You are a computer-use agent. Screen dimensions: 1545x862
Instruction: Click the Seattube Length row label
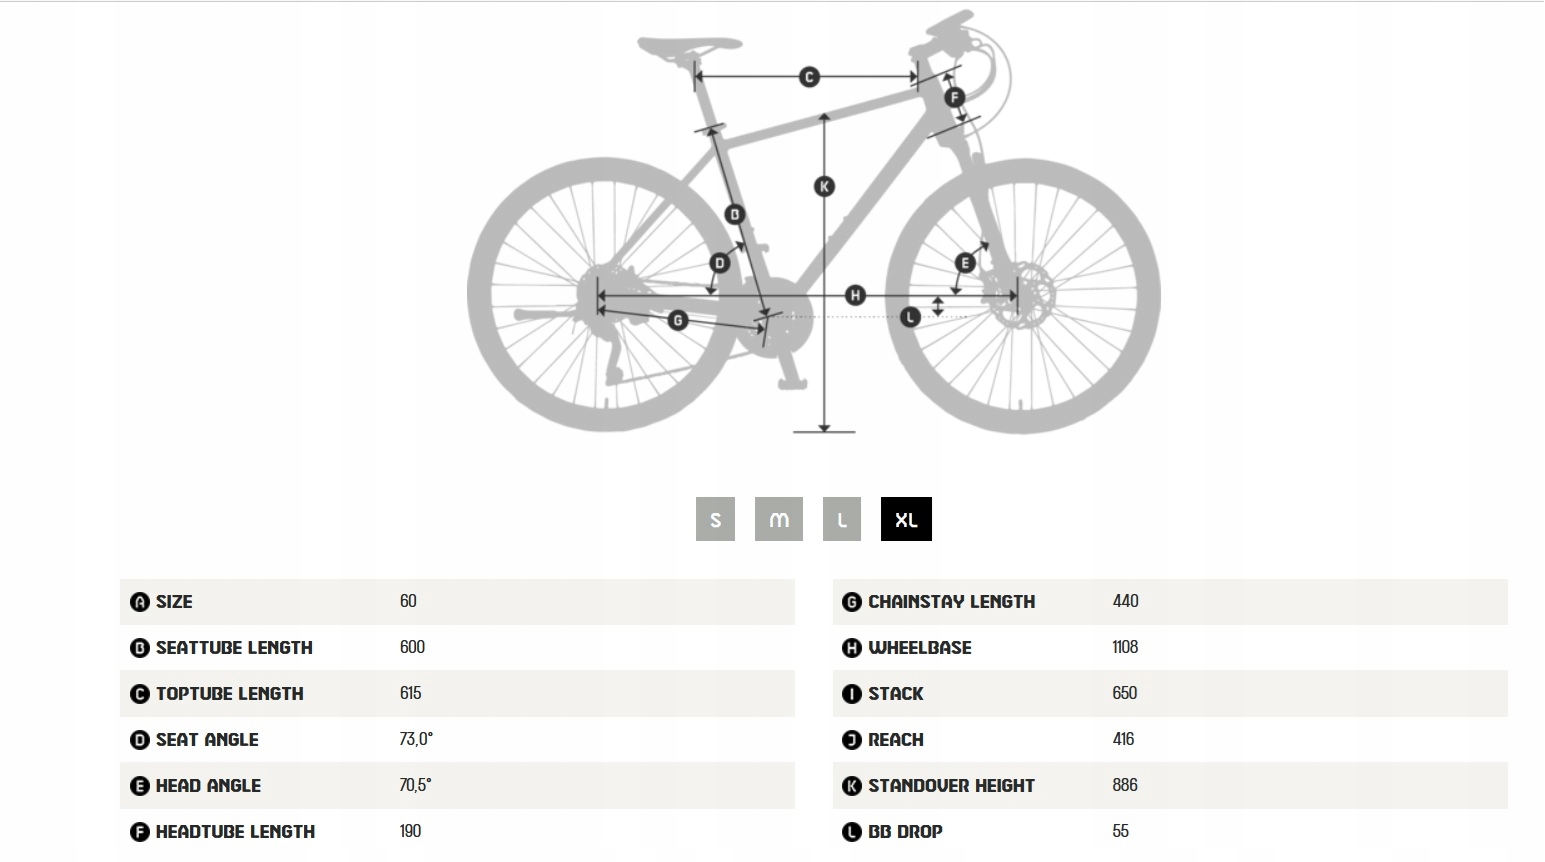(234, 648)
